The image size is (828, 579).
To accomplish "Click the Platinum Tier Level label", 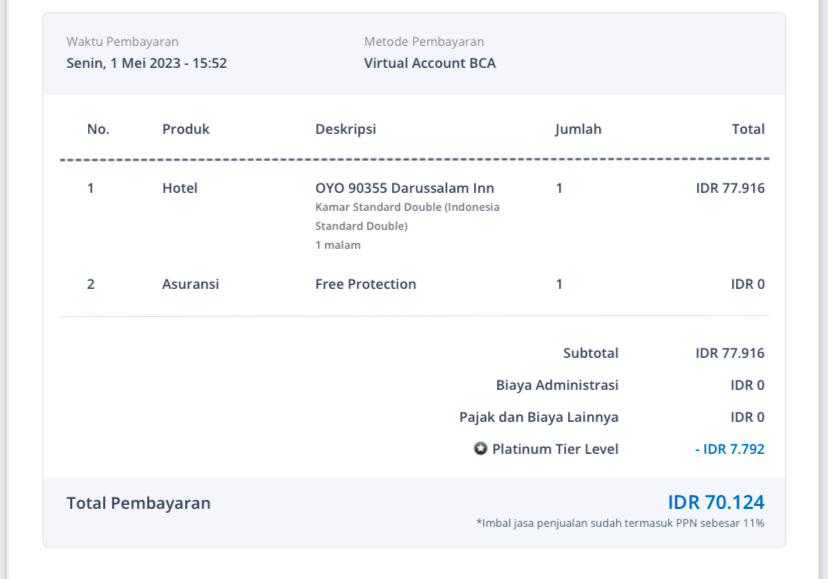I will click(555, 449).
